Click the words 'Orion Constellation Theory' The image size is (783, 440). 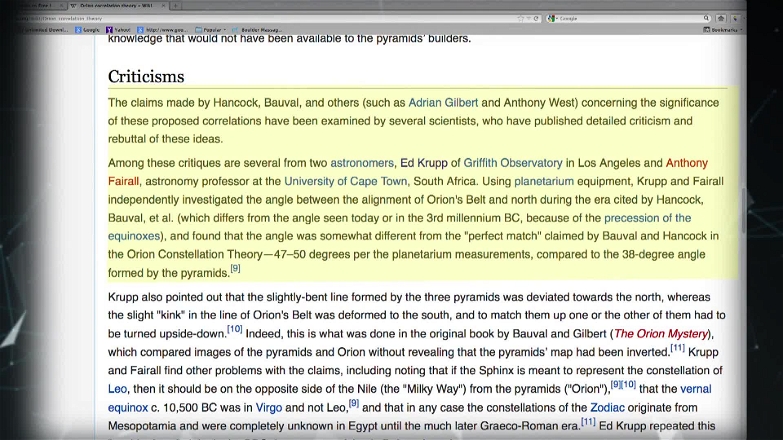(x=194, y=255)
